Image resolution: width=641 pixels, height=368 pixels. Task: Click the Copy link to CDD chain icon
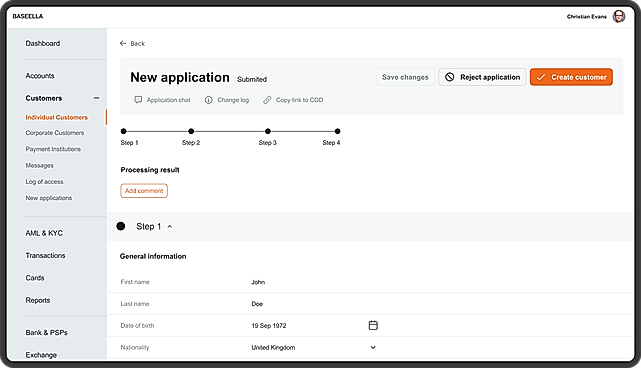pos(267,100)
